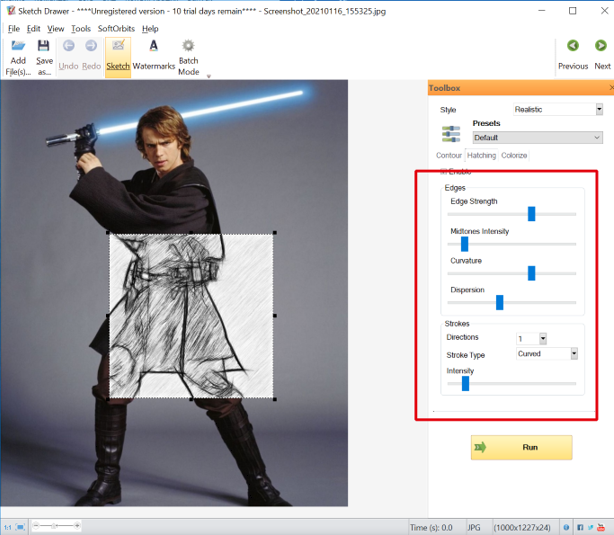Click the presets sliders icon

pos(451,134)
